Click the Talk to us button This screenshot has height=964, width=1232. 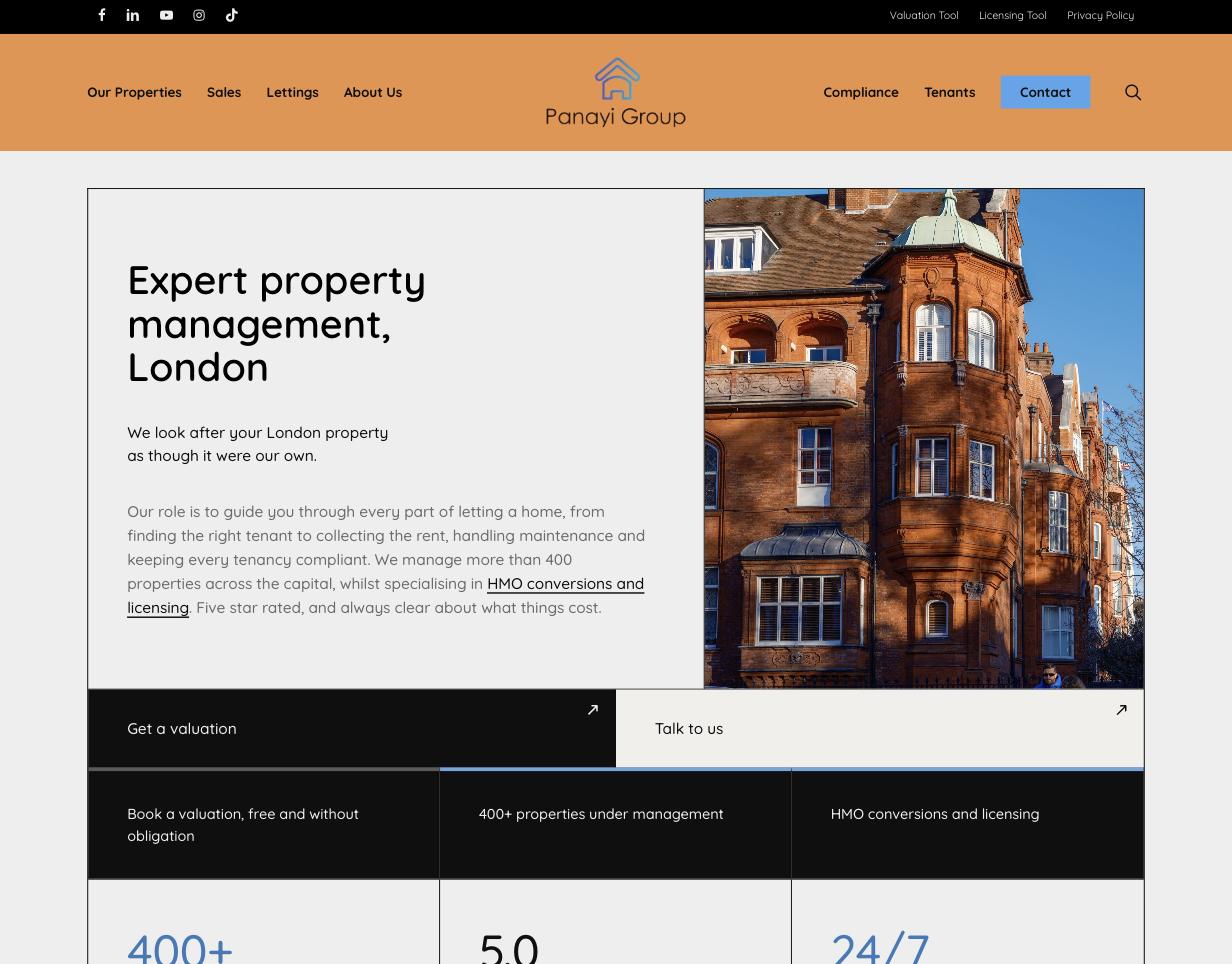(x=880, y=729)
